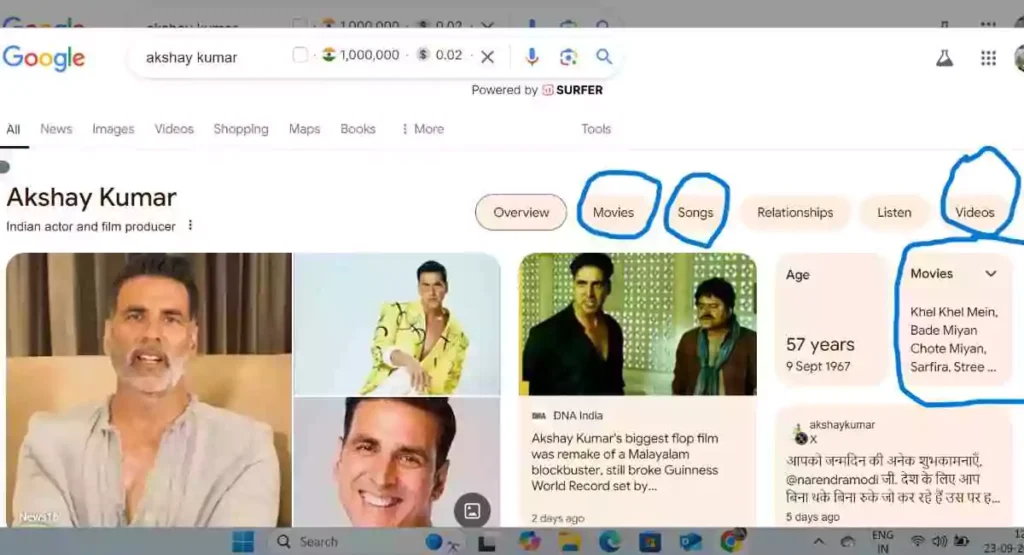1024x555 pixels.
Task: Open the top Videos search tab
Action: (174, 129)
